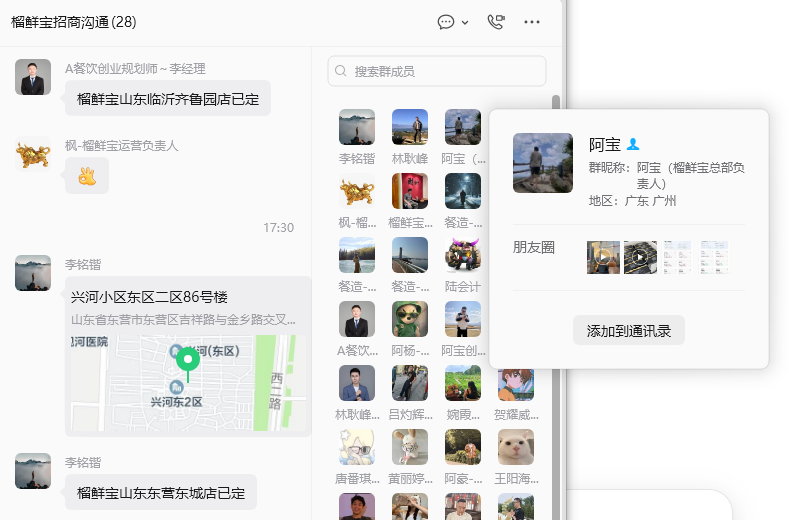Open member 阿宝创... avatar

click(x=462, y=319)
